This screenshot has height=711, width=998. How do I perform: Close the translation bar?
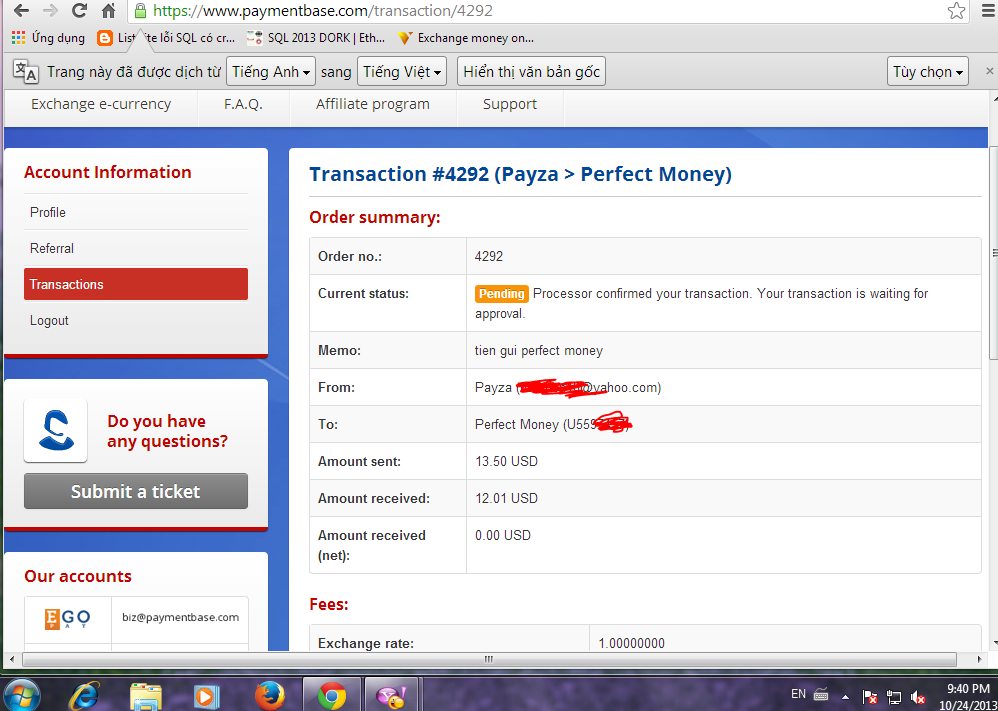pyautogui.click(x=990, y=71)
